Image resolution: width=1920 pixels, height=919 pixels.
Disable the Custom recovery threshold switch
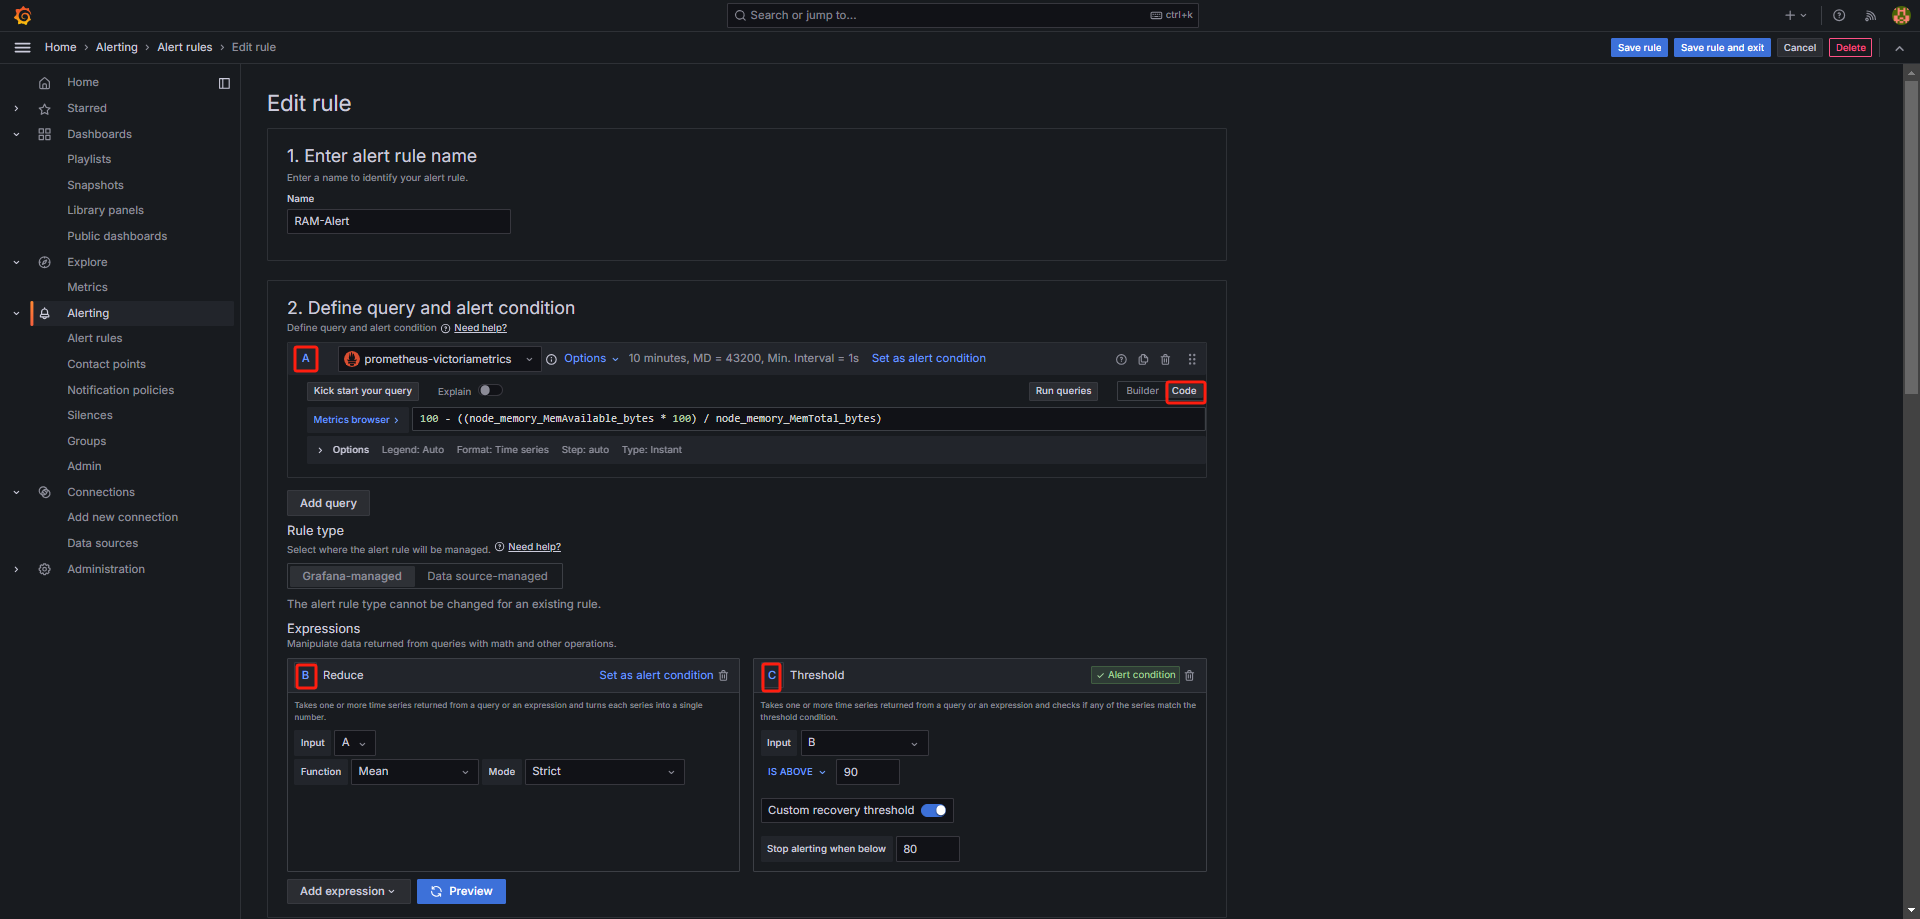934,811
